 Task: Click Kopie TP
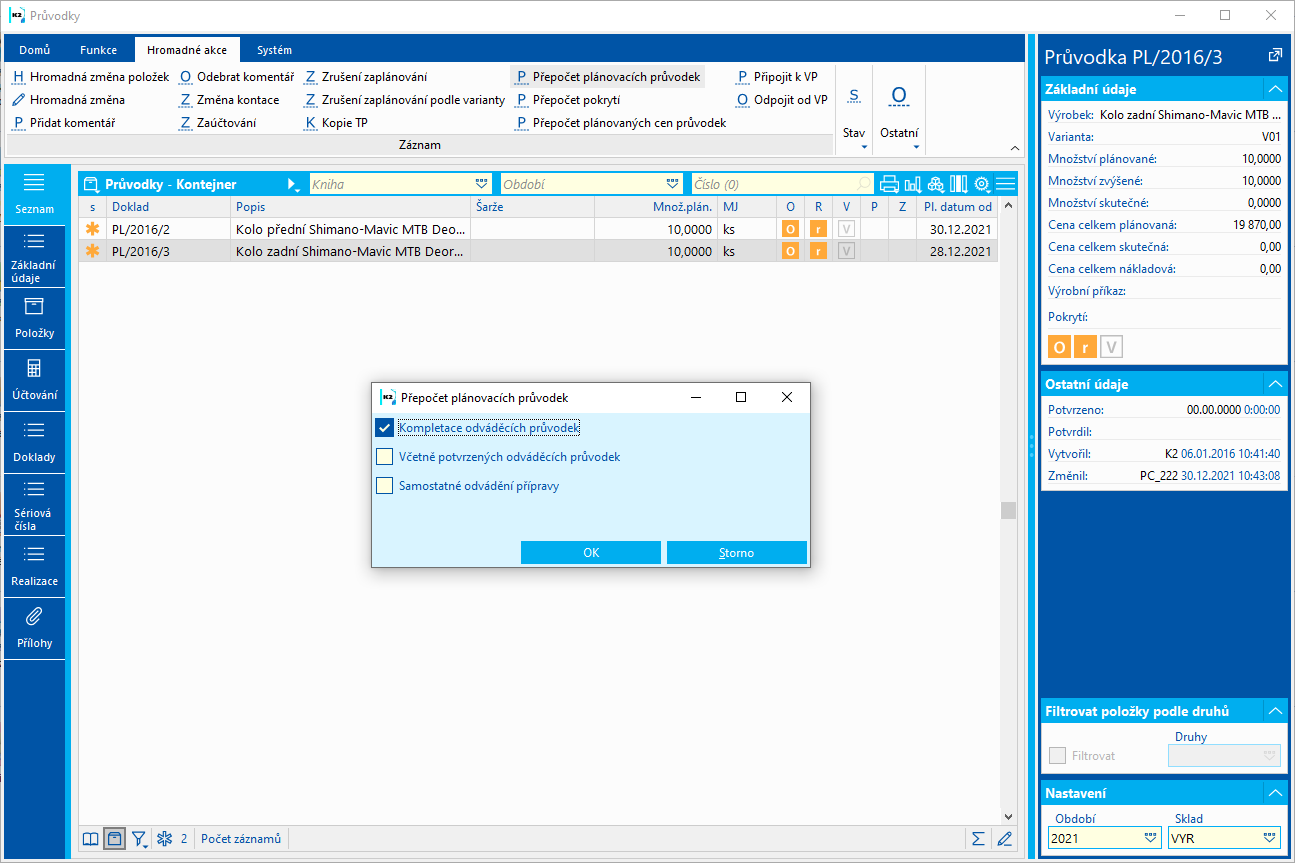(x=337, y=123)
